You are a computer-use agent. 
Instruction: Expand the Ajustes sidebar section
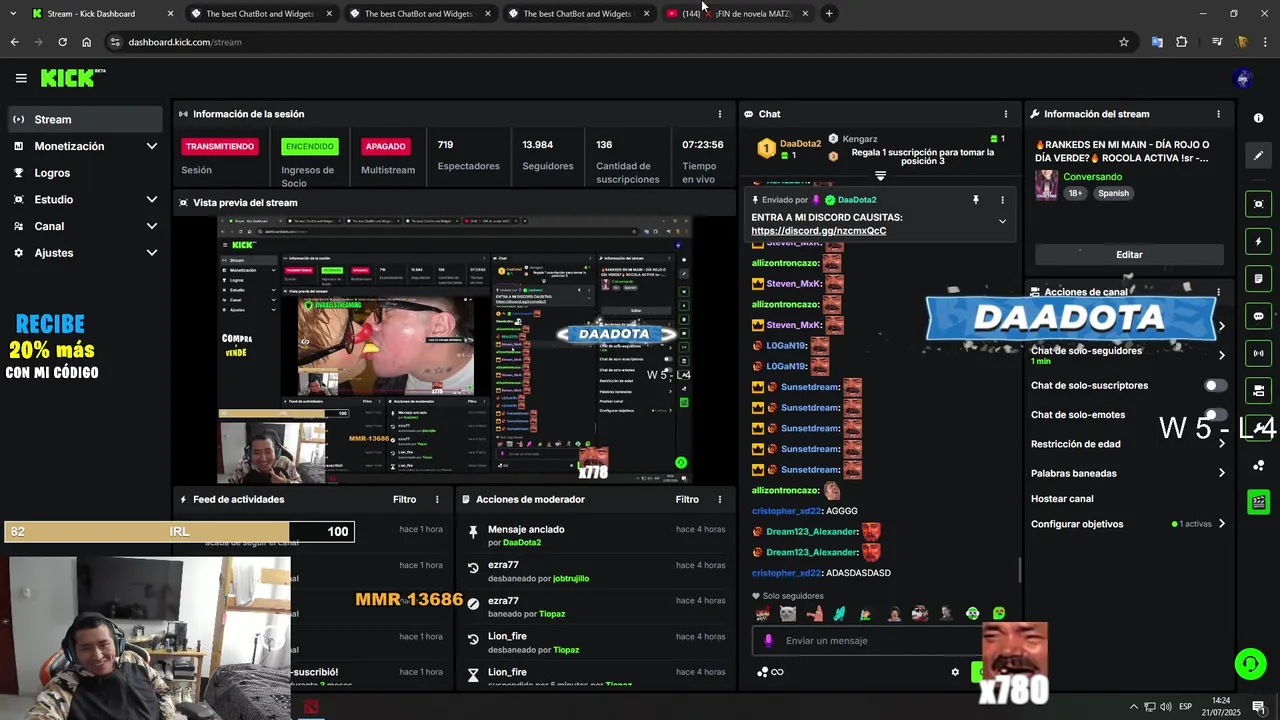tap(152, 253)
